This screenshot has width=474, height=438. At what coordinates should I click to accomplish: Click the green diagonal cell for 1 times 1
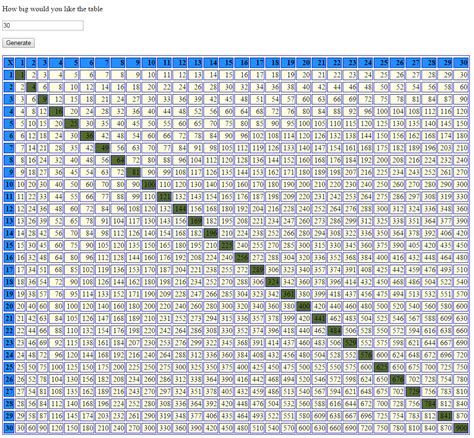click(x=20, y=75)
